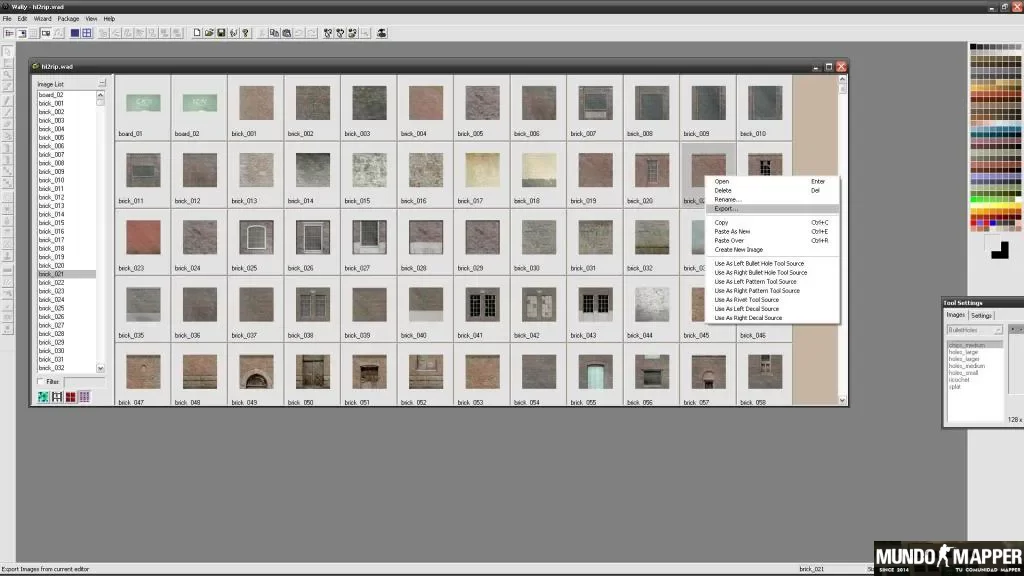Click the red four-square thumbnail size icon
The width and height of the screenshot is (1024, 576).
(x=71, y=396)
